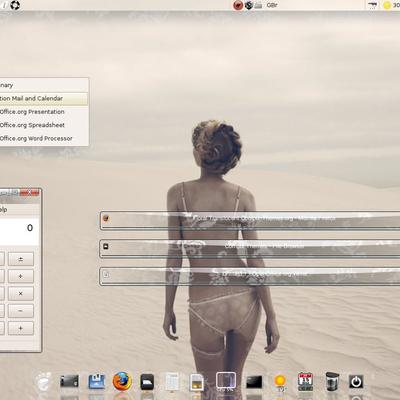Click the plus/minus (±) calculator button
Viewport: 400px width, 400px height.
[x=21, y=259]
